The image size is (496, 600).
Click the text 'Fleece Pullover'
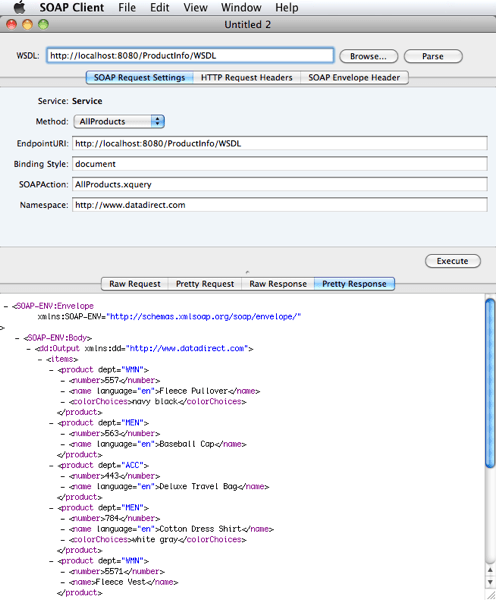193,391
